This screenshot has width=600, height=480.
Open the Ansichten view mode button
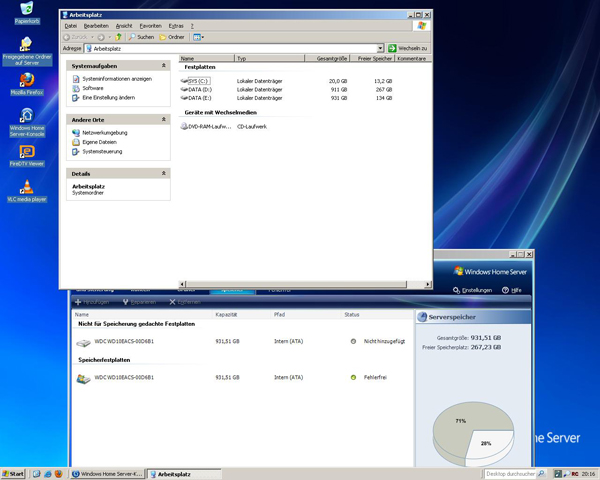(x=198, y=37)
